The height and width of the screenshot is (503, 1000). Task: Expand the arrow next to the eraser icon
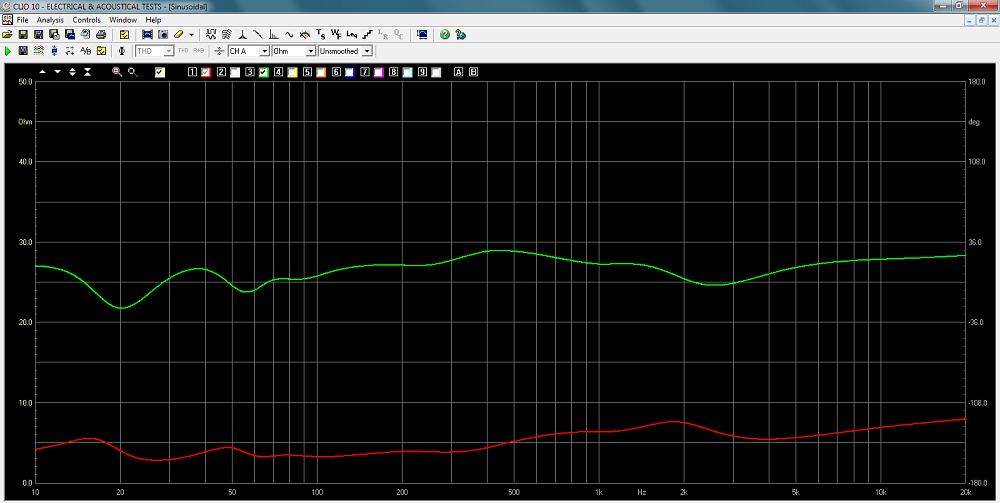191,34
